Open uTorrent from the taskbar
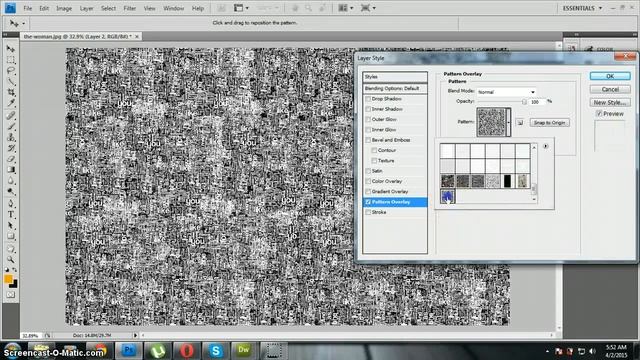The width and height of the screenshot is (640, 360). tap(158, 350)
